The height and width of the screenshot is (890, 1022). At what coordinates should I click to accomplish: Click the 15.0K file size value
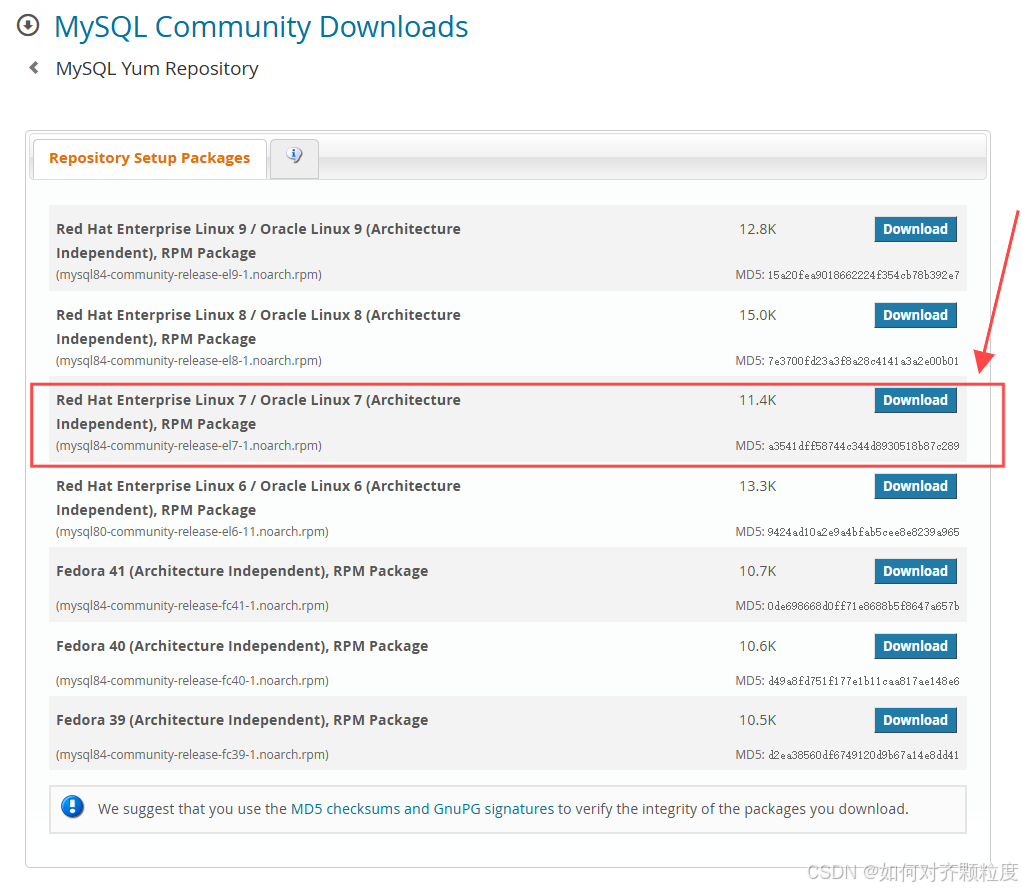pos(757,315)
